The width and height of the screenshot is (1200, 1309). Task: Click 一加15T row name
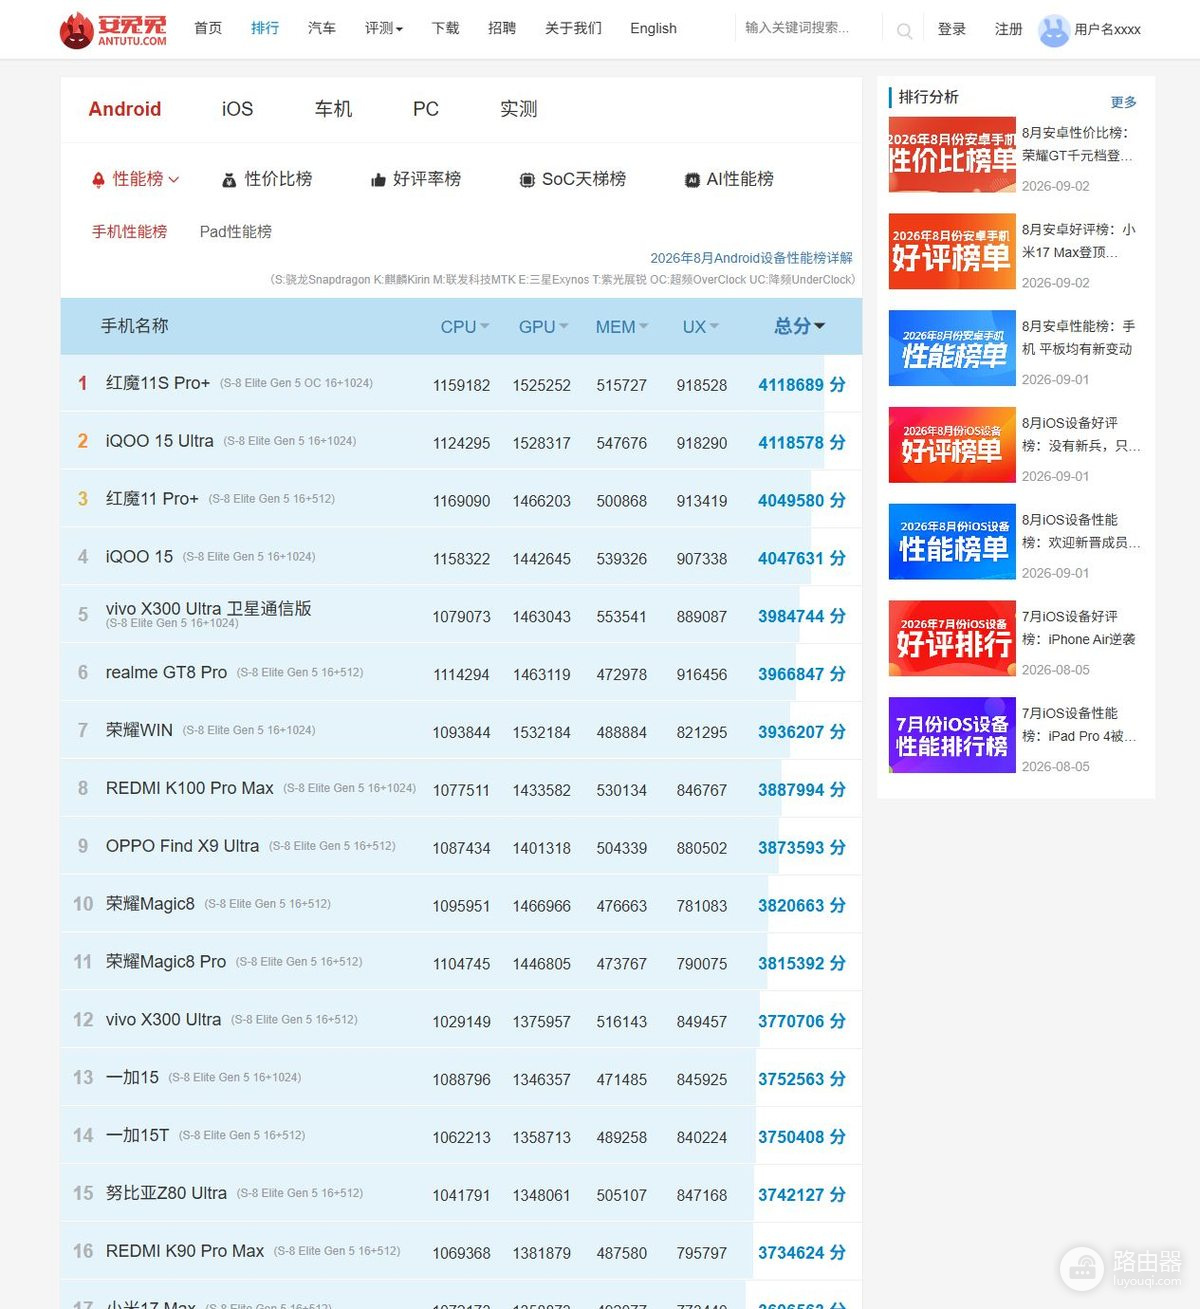(x=137, y=1136)
